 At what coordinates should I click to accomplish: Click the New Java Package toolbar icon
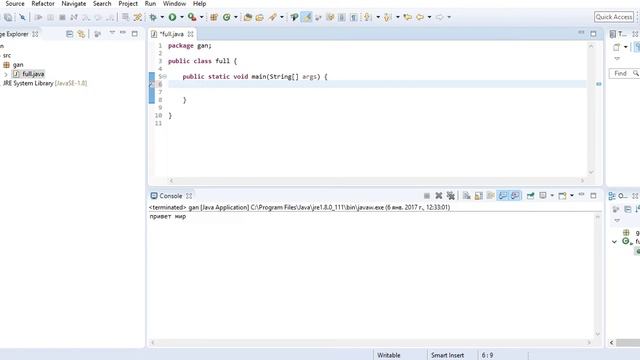pyautogui.click(x=214, y=17)
